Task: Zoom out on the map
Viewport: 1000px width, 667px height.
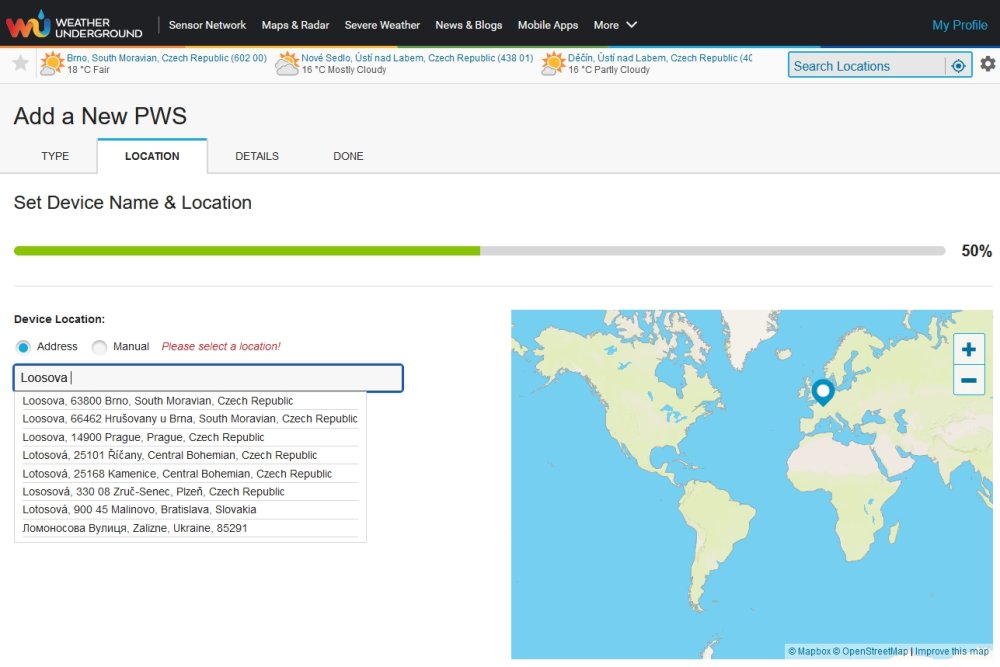Action: [x=968, y=380]
